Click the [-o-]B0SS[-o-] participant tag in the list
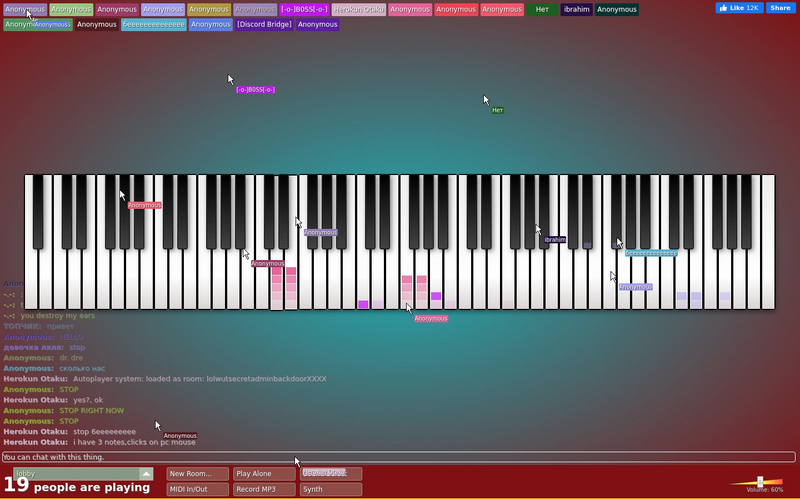Image resolution: width=800 pixels, height=500 pixels. click(304, 10)
